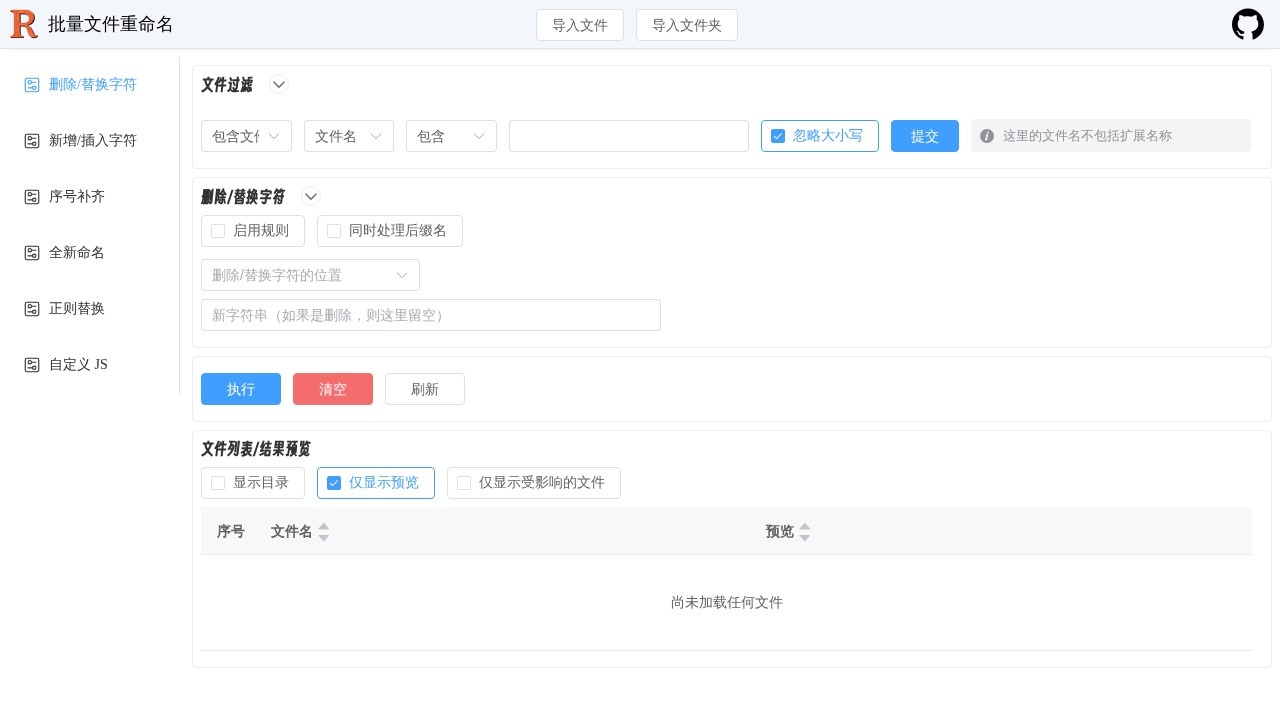This screenshot has width=1280, height=720.
Task: Open the 删除/替换字符的位置 dropdown
Action: (x=310, y=275)
